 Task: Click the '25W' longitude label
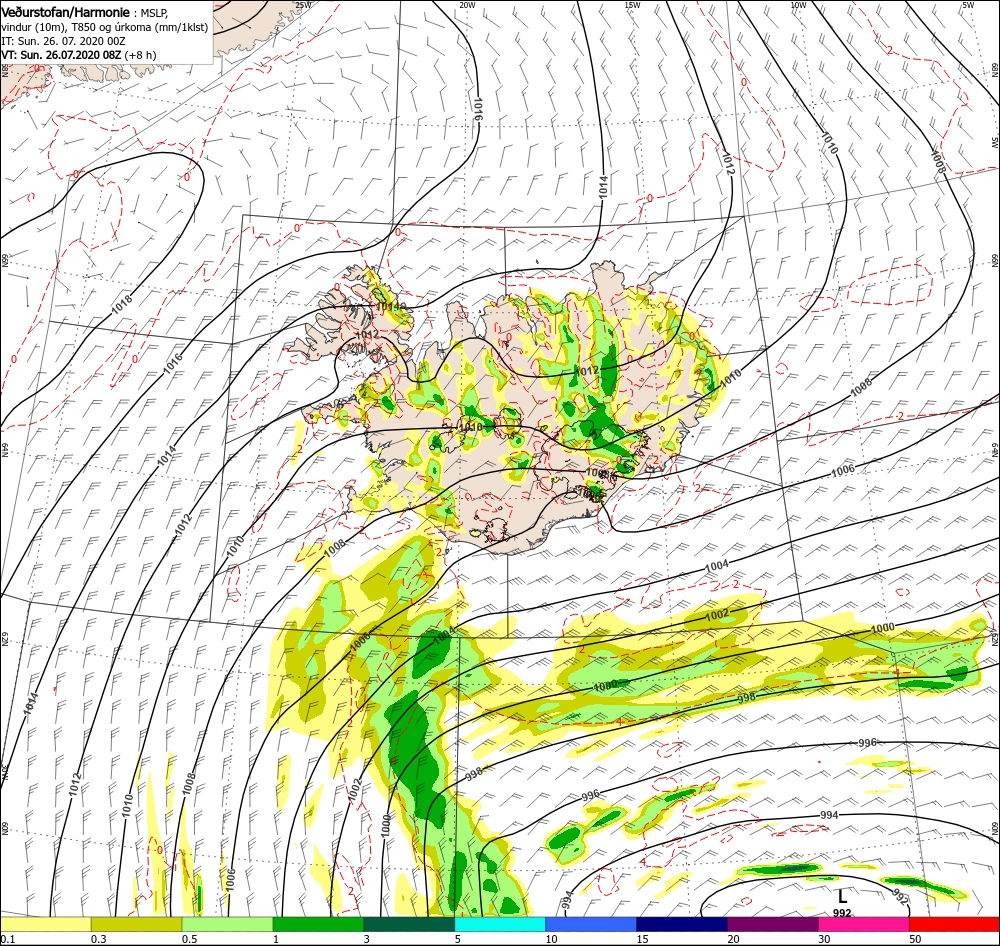303,5
